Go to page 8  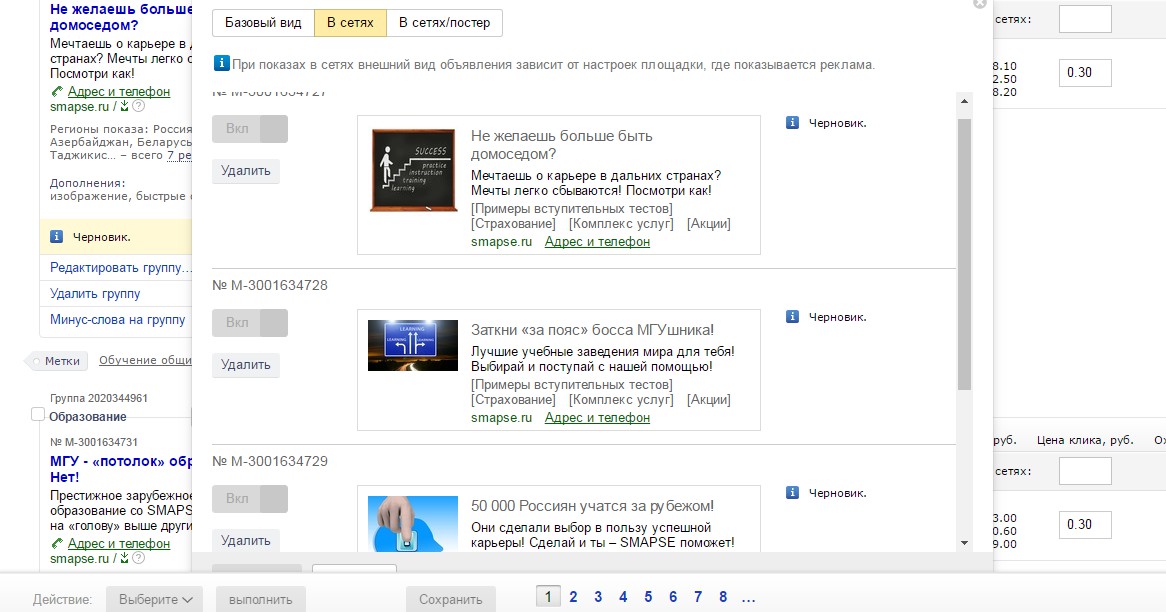tap(723, 596)
